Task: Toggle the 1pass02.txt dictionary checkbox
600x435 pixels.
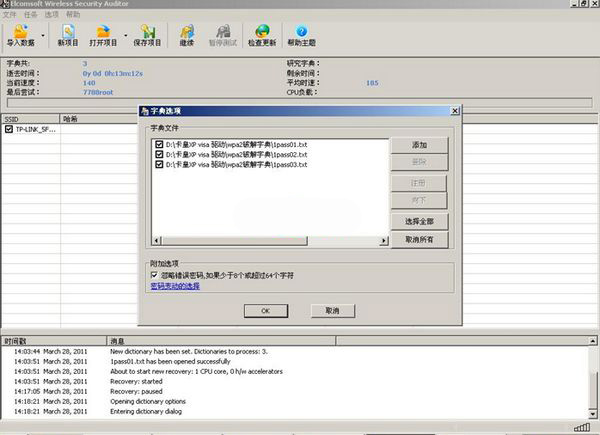Action: (159, 154)
